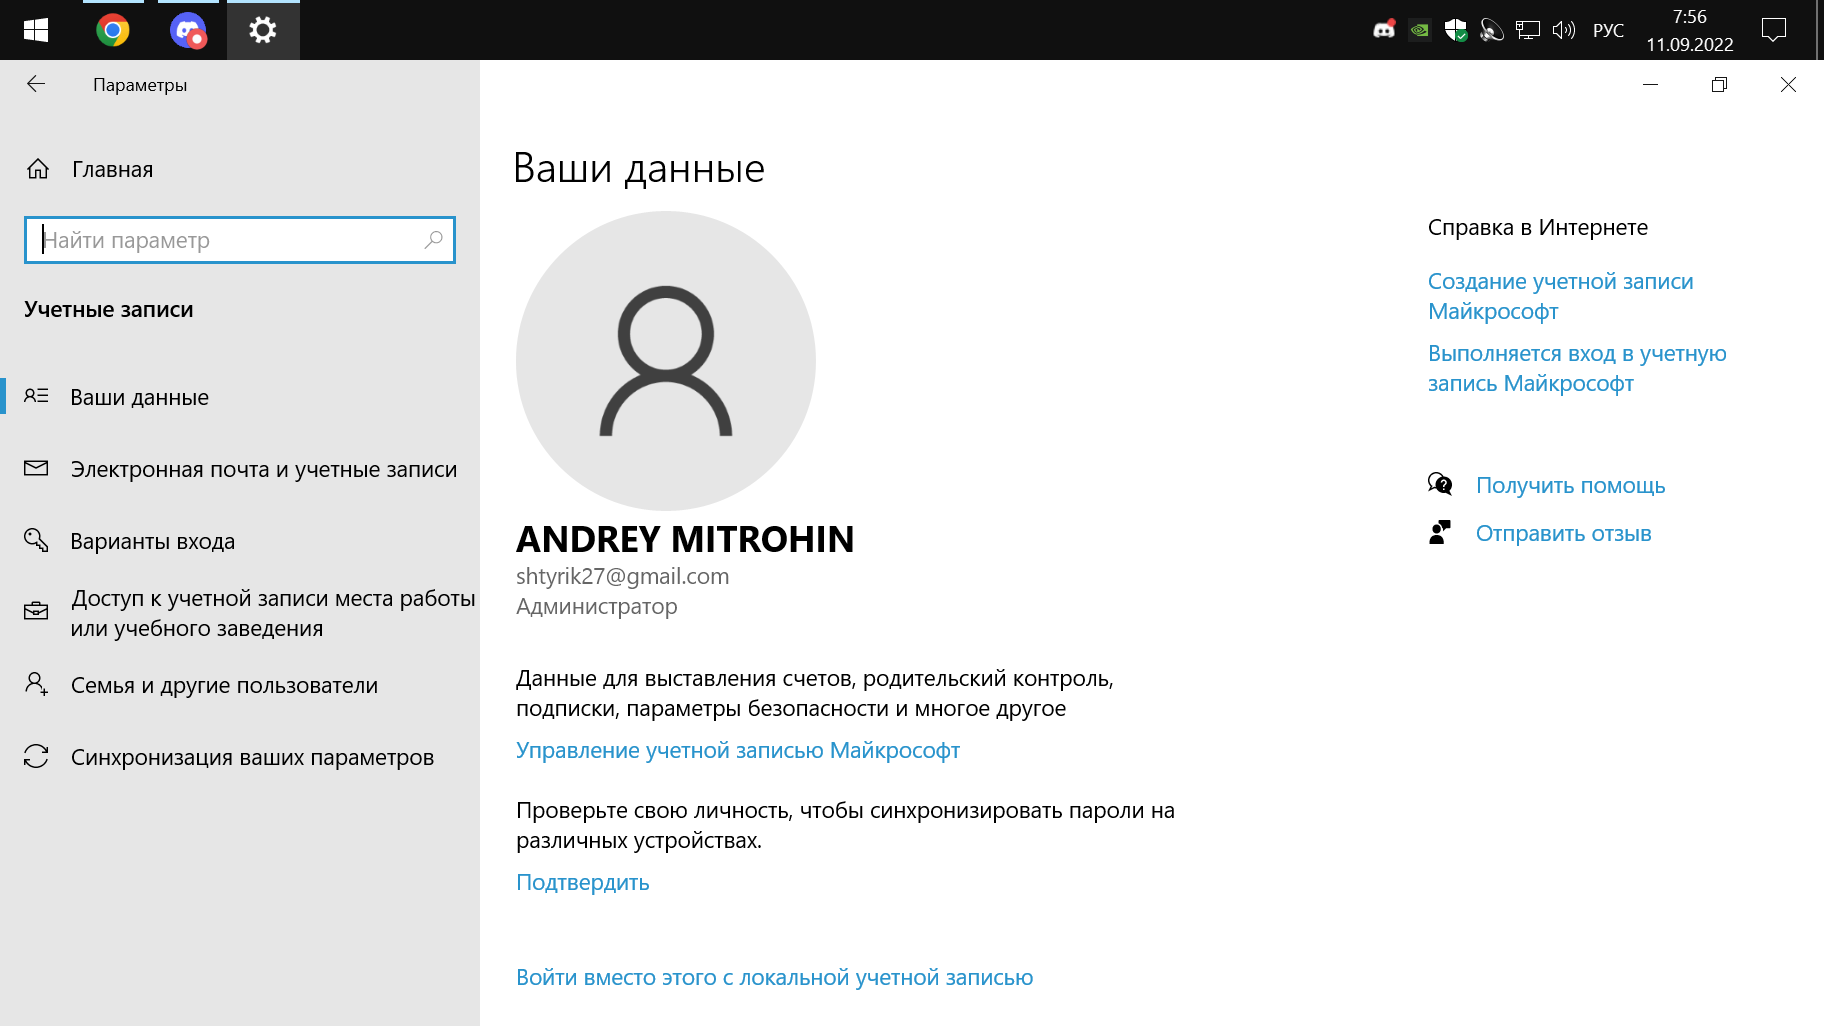
Task: Click the volume speaker tray icon
Action: pyautogui.click(x=1563, y=31)
